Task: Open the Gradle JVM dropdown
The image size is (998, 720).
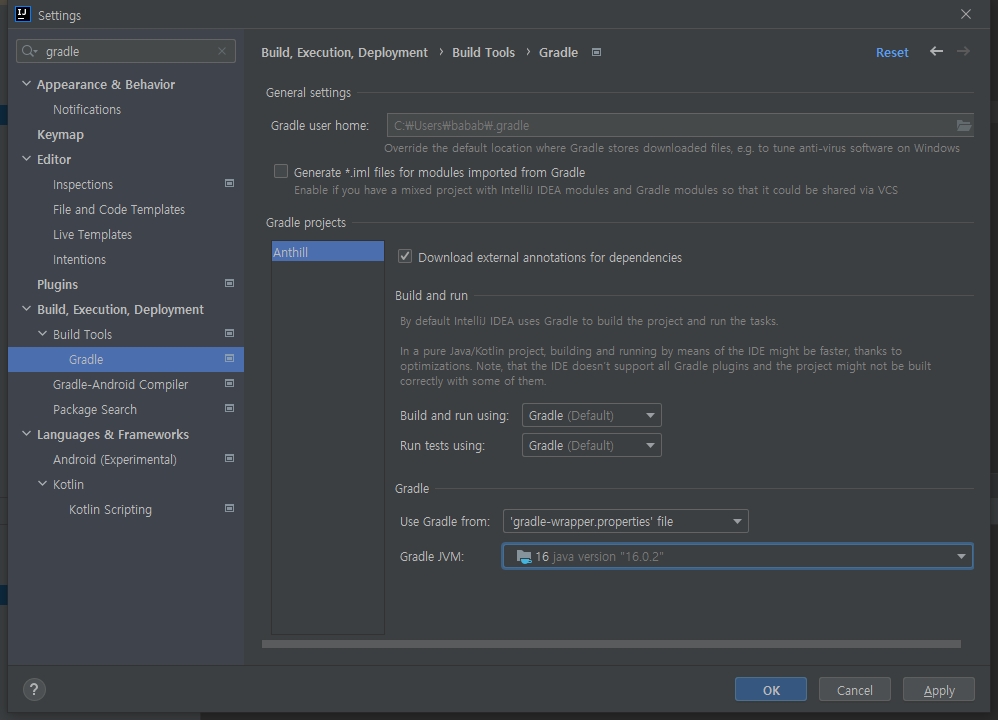Action: click(737, 556)
